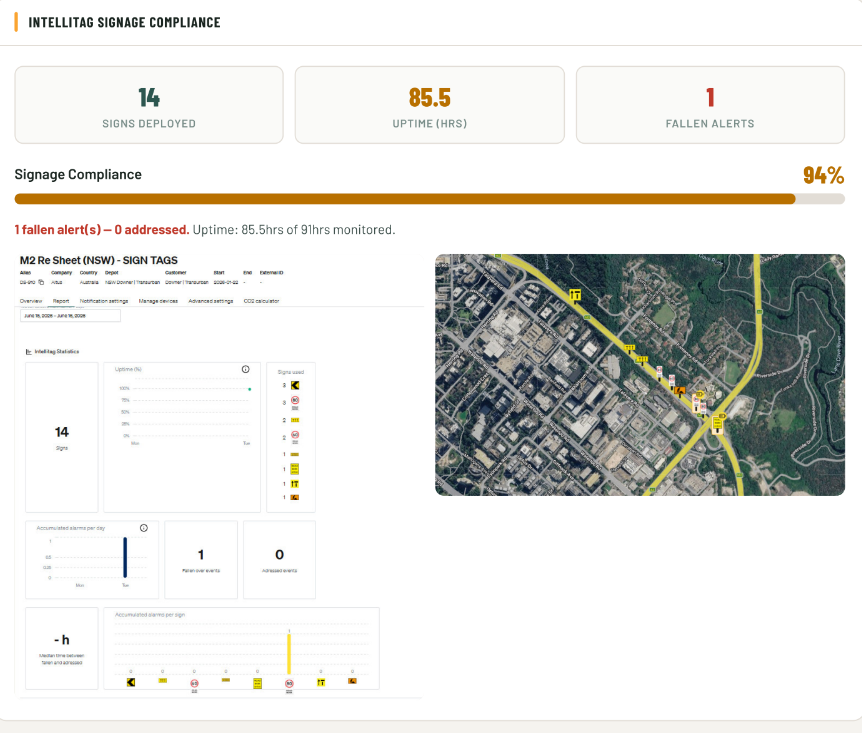
Task: Switch to the Advanced settings tab
Action: pos(211,301)
